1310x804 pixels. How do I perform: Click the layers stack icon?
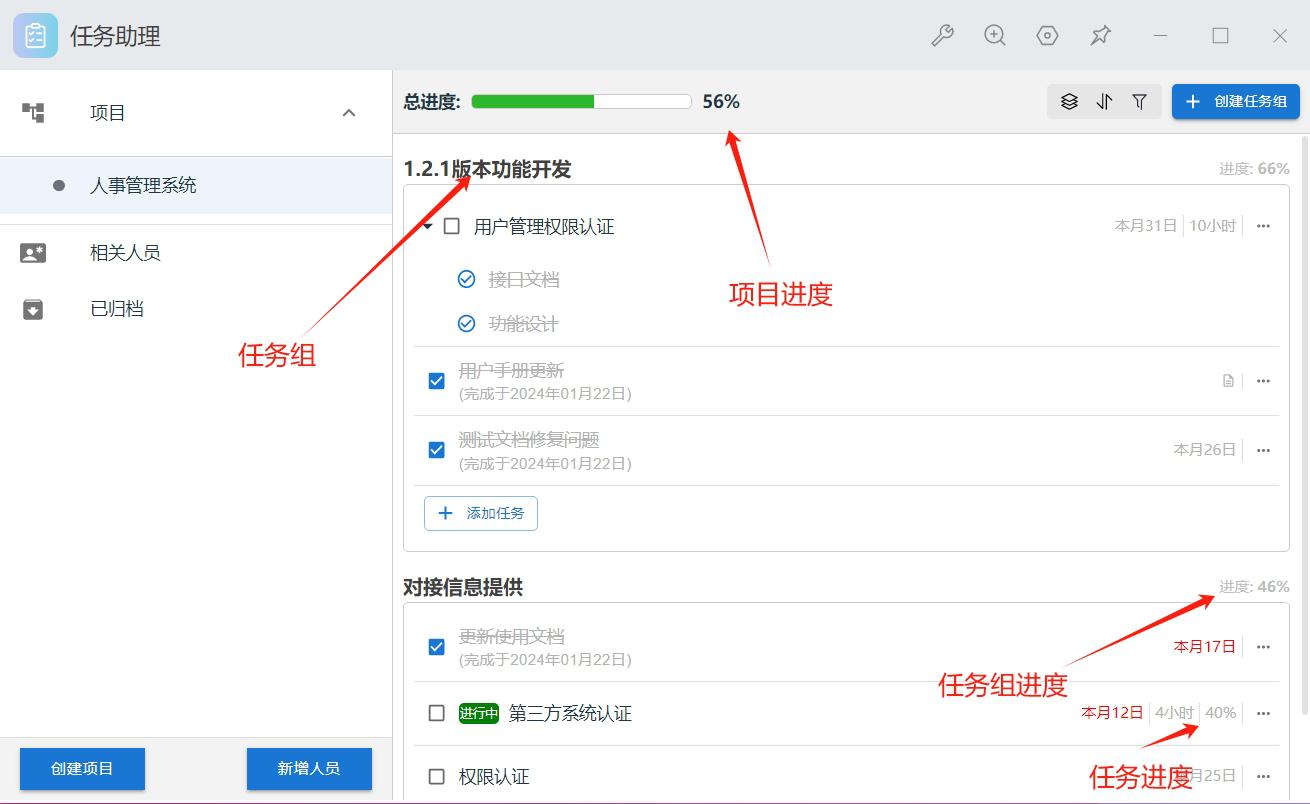1069,102
